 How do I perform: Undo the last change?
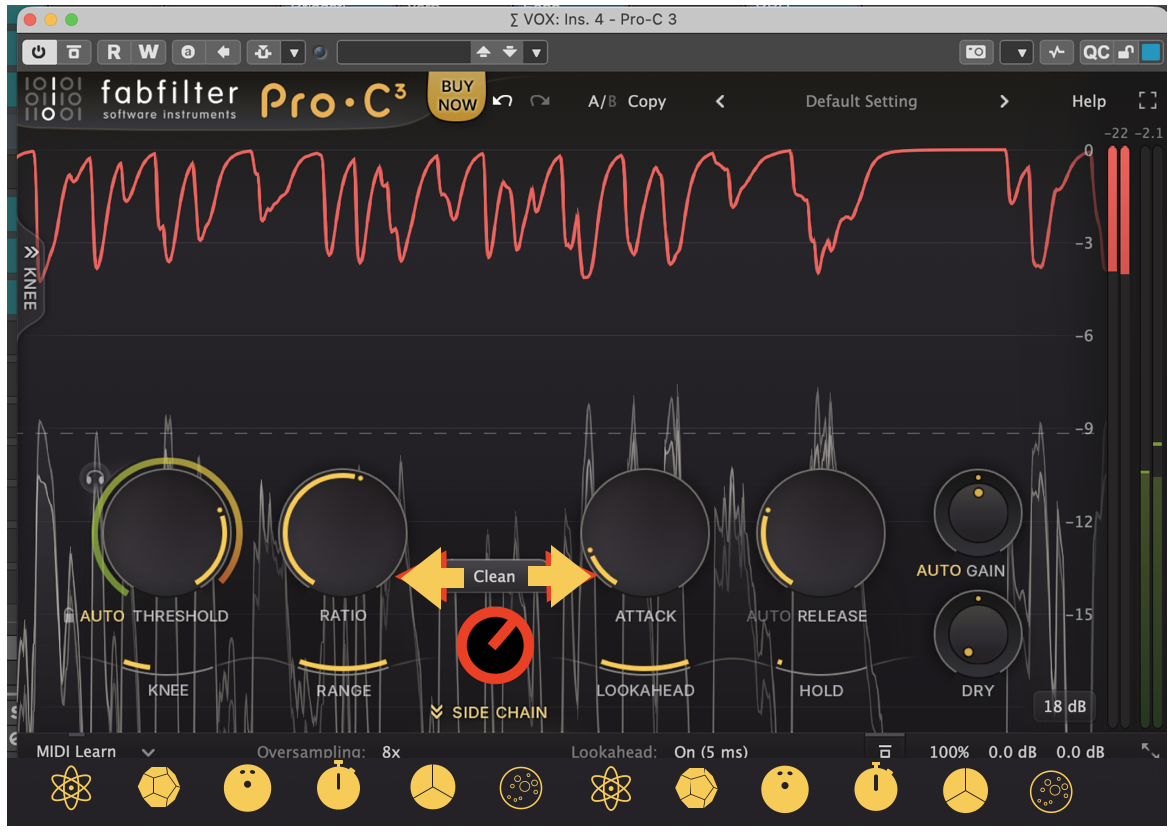[x=503, y=101]
